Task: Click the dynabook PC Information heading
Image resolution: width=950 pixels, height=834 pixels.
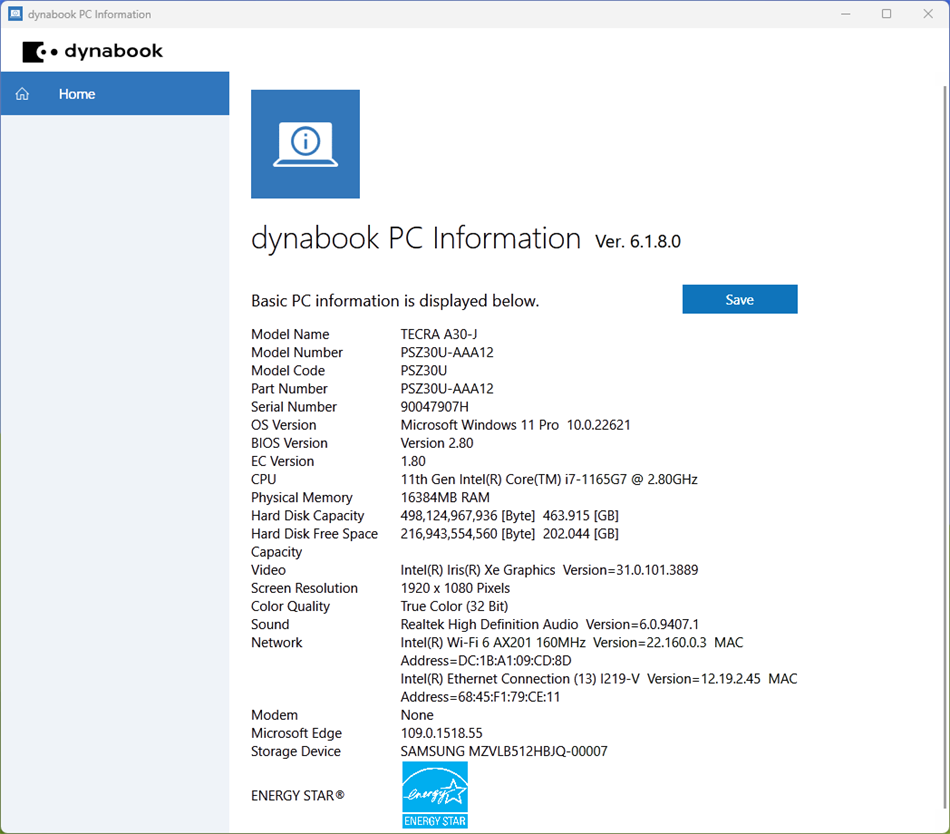Action: tap(416, 238)
